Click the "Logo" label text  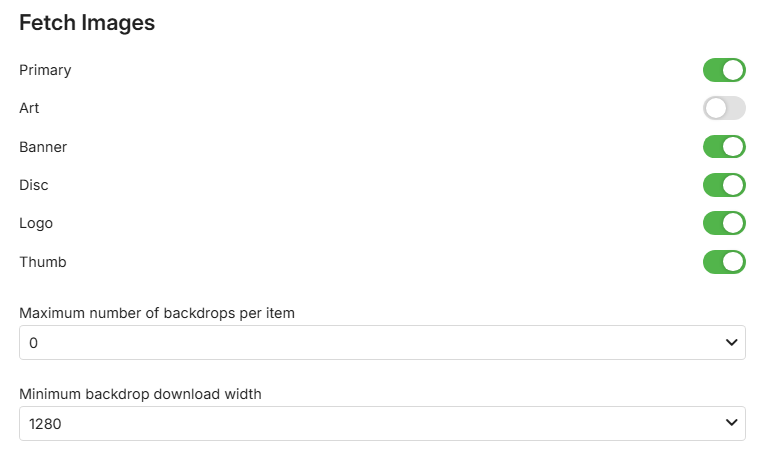coord(36,223)
